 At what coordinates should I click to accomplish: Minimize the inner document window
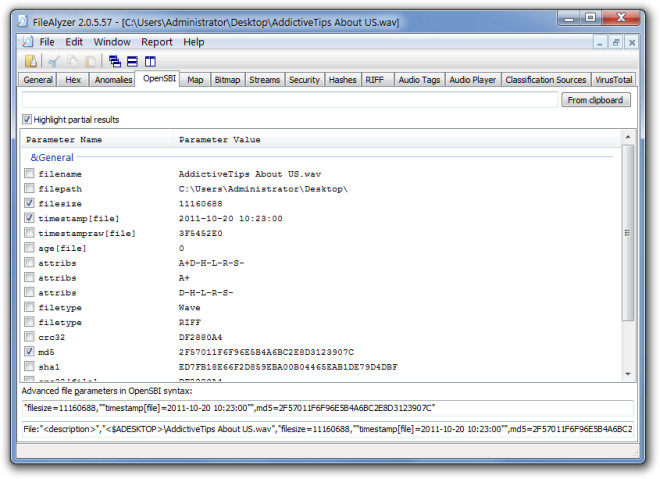pos(600,42)
